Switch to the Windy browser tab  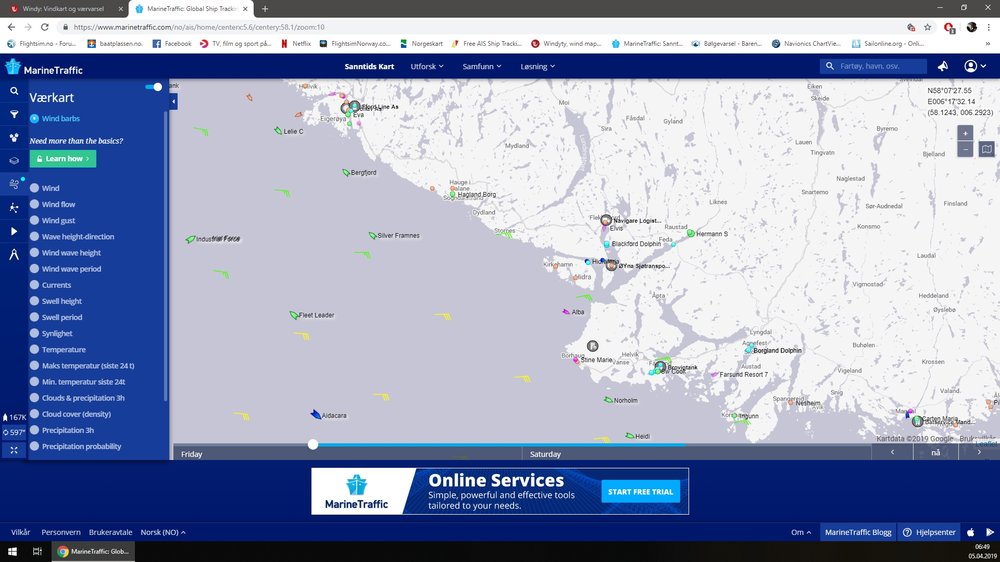64,9
